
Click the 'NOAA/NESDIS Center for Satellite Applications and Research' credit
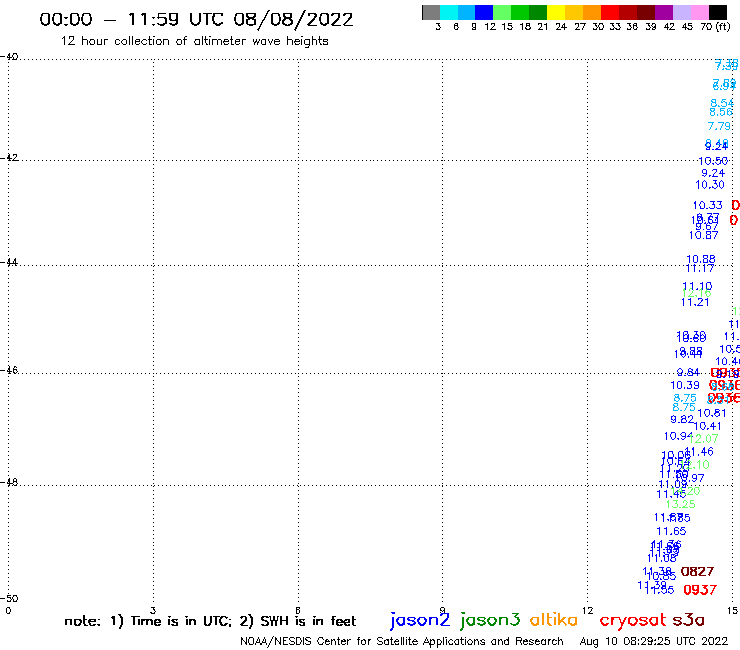click(x=402, y=641)
